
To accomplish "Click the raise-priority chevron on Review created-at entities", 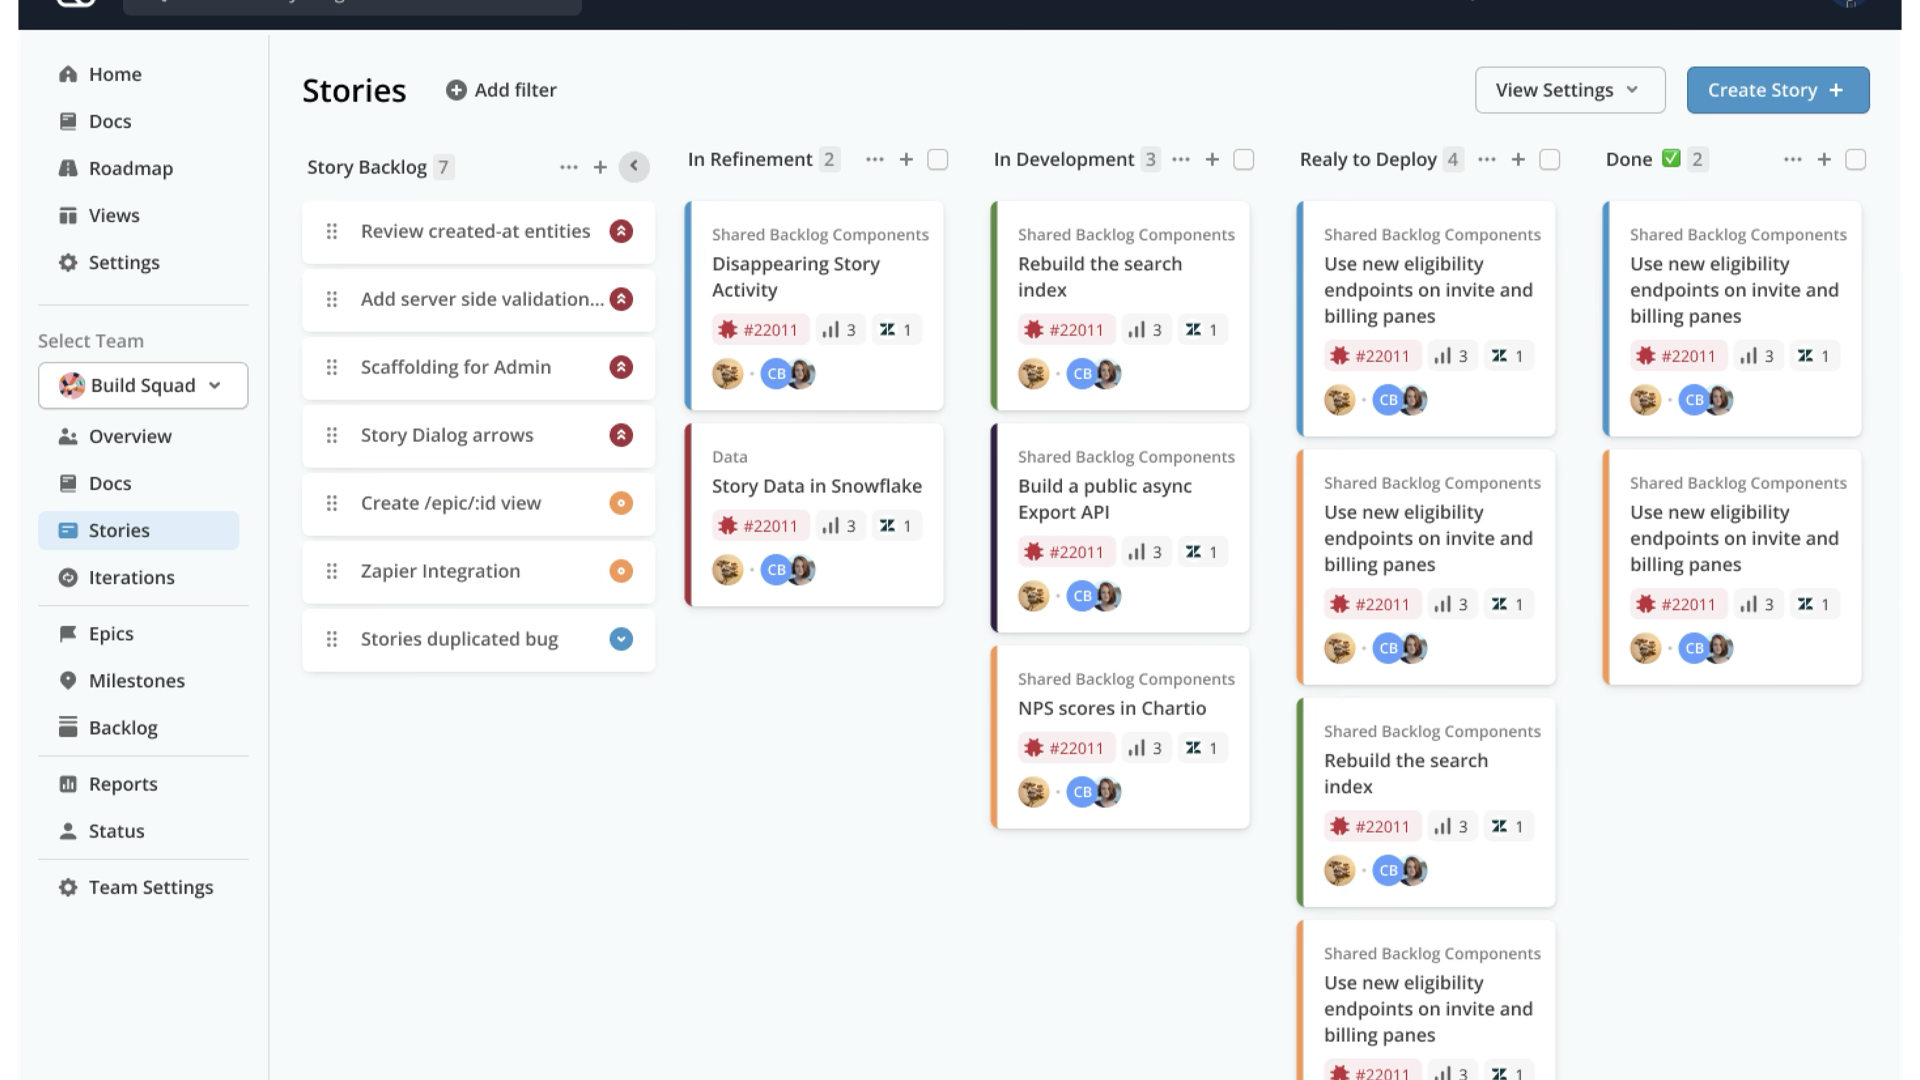I will pos(621,231).
